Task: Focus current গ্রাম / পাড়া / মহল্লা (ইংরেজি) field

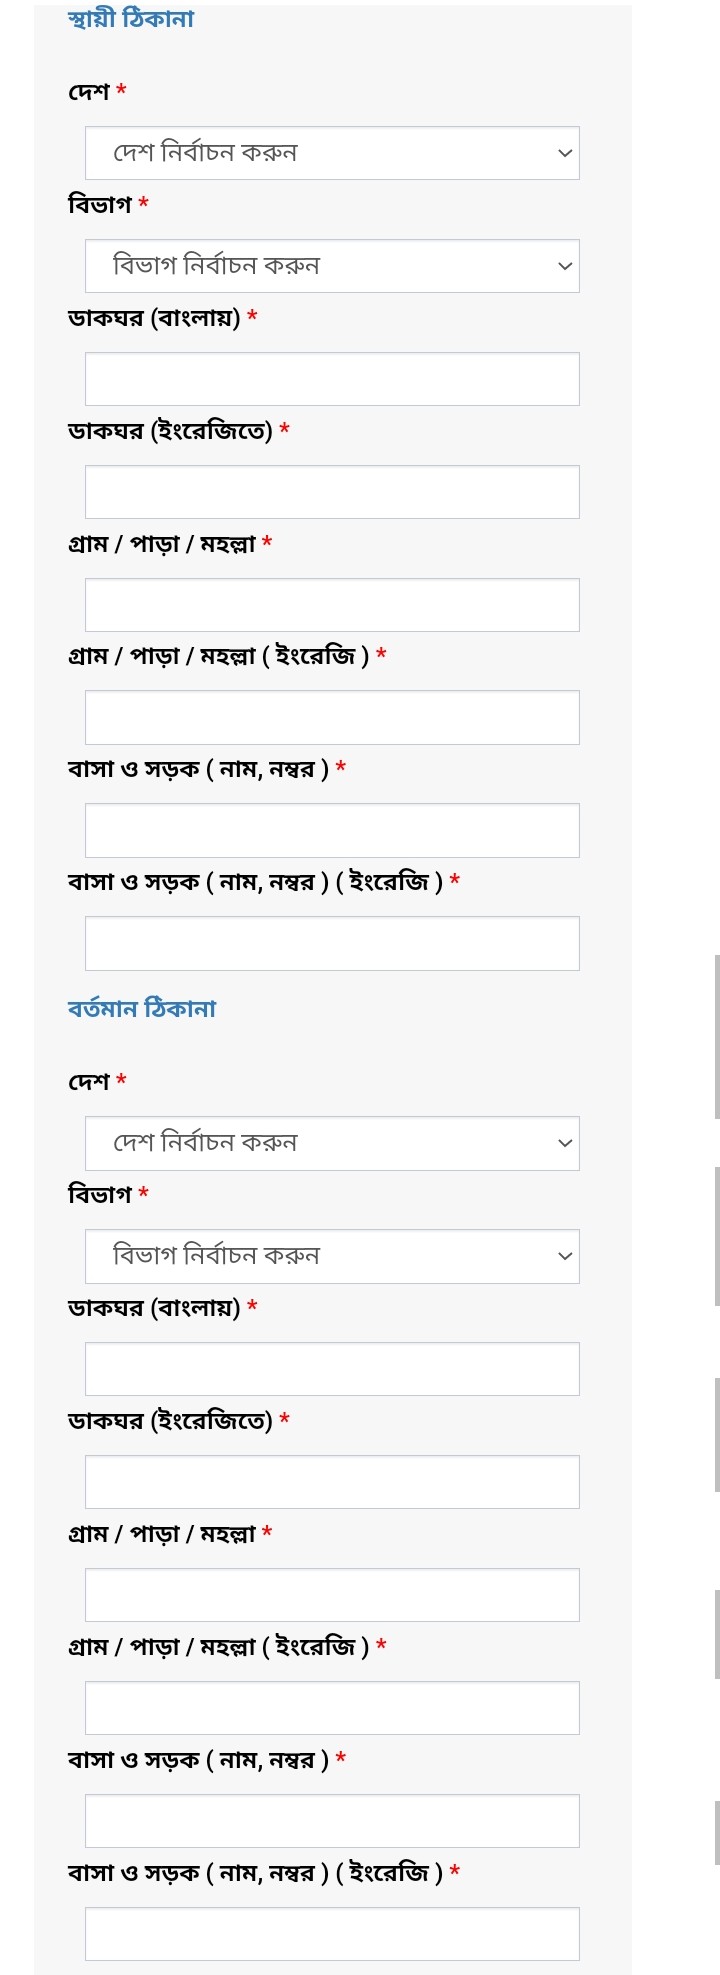Action: (332, 1708)
